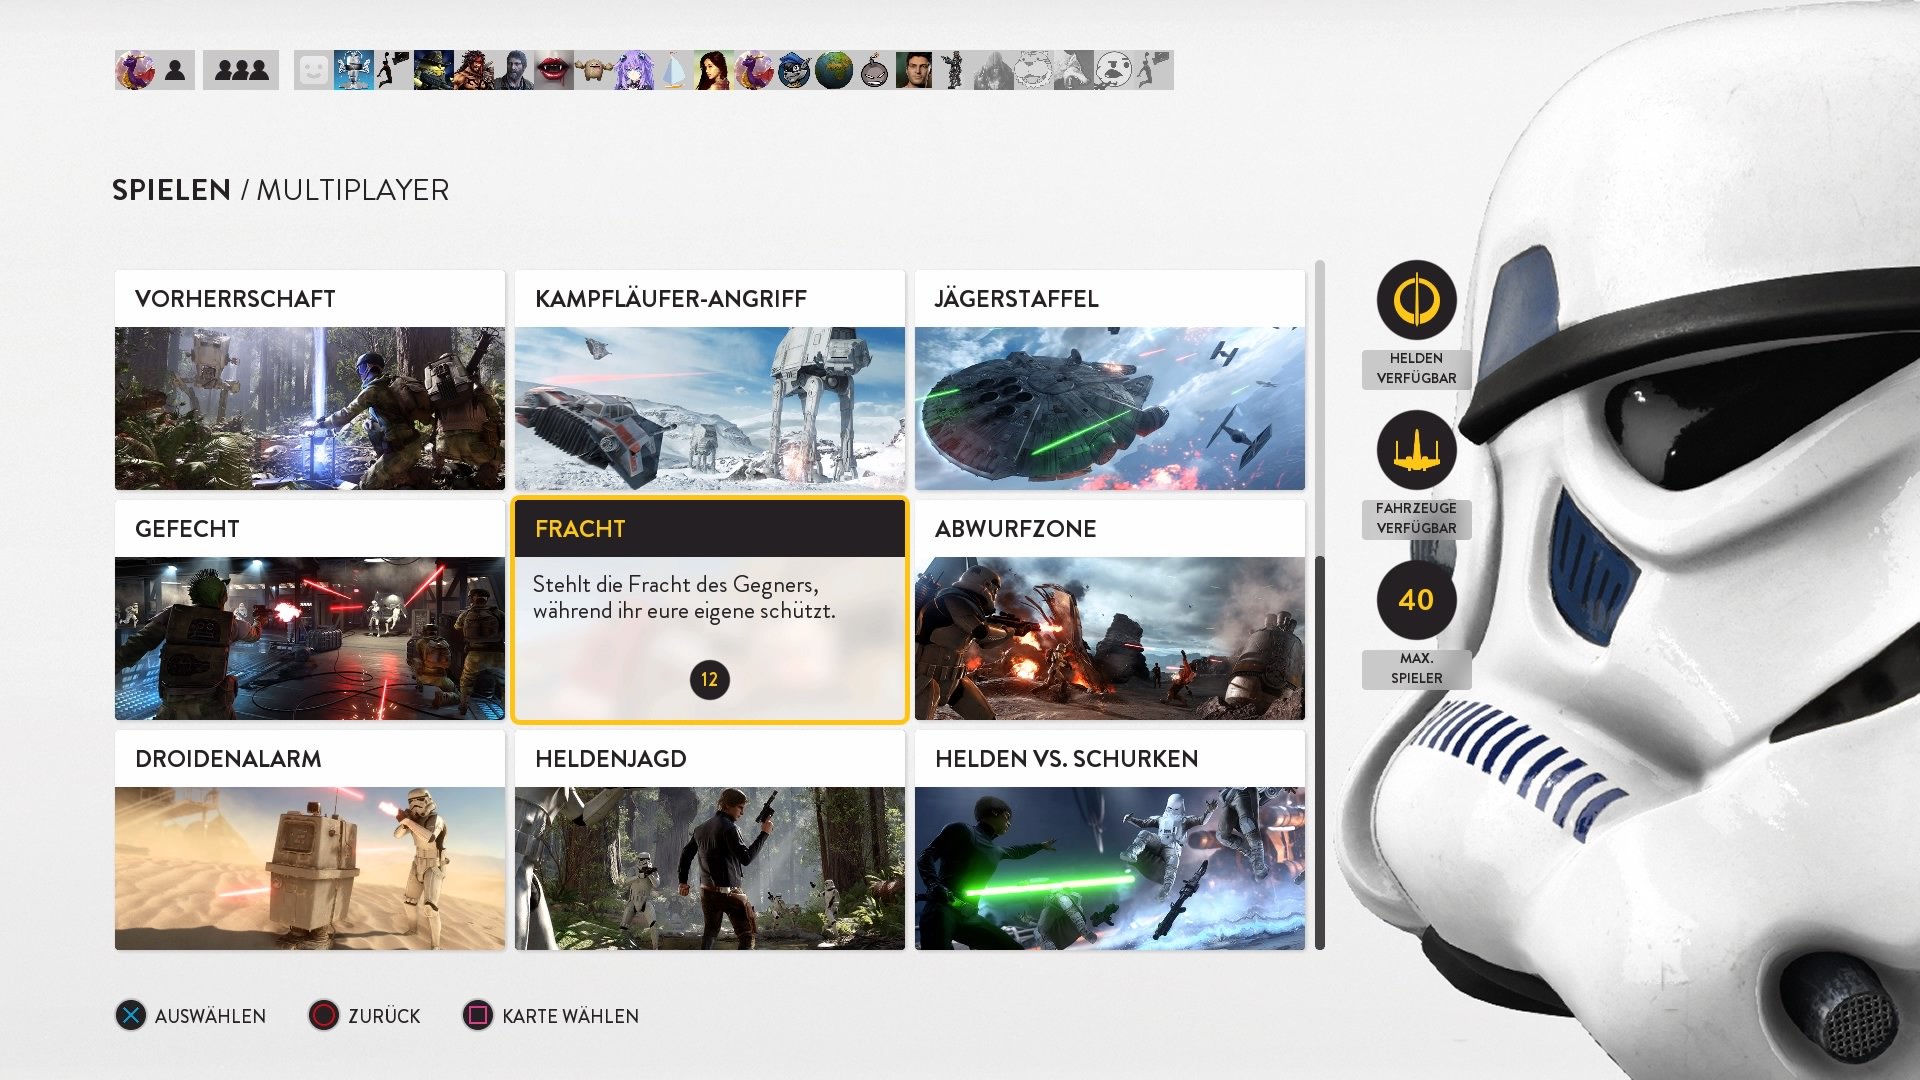Image resolution: width=1920 pixels, height=1080 pixels.
Task: Click the Karte Wählen square icon
Action: (x=477, y=1016)
